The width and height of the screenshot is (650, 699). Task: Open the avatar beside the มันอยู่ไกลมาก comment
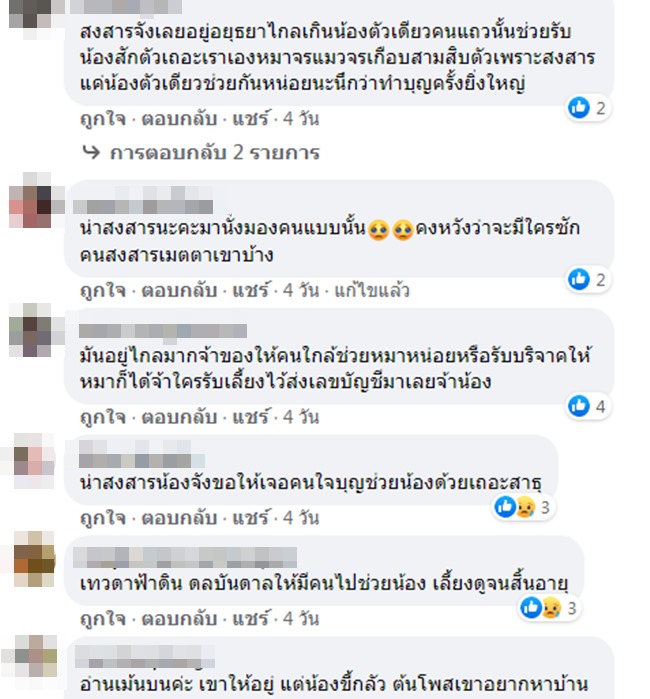pos(30,330)
